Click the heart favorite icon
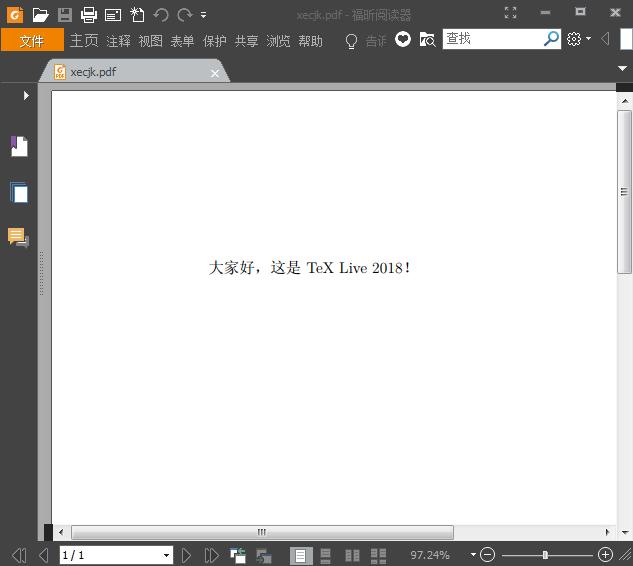Image resolution: width=633 pixels, height=566 pixels. 402,40
